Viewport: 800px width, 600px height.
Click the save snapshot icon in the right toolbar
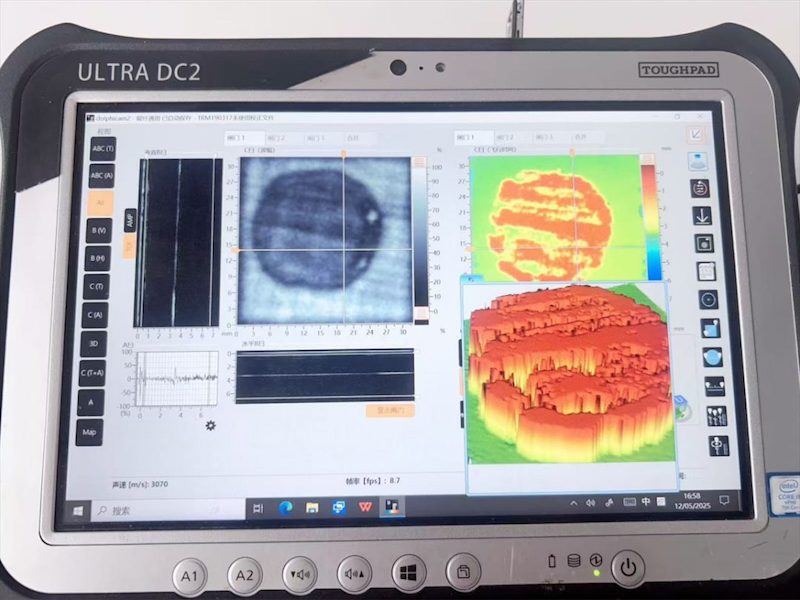704,244
